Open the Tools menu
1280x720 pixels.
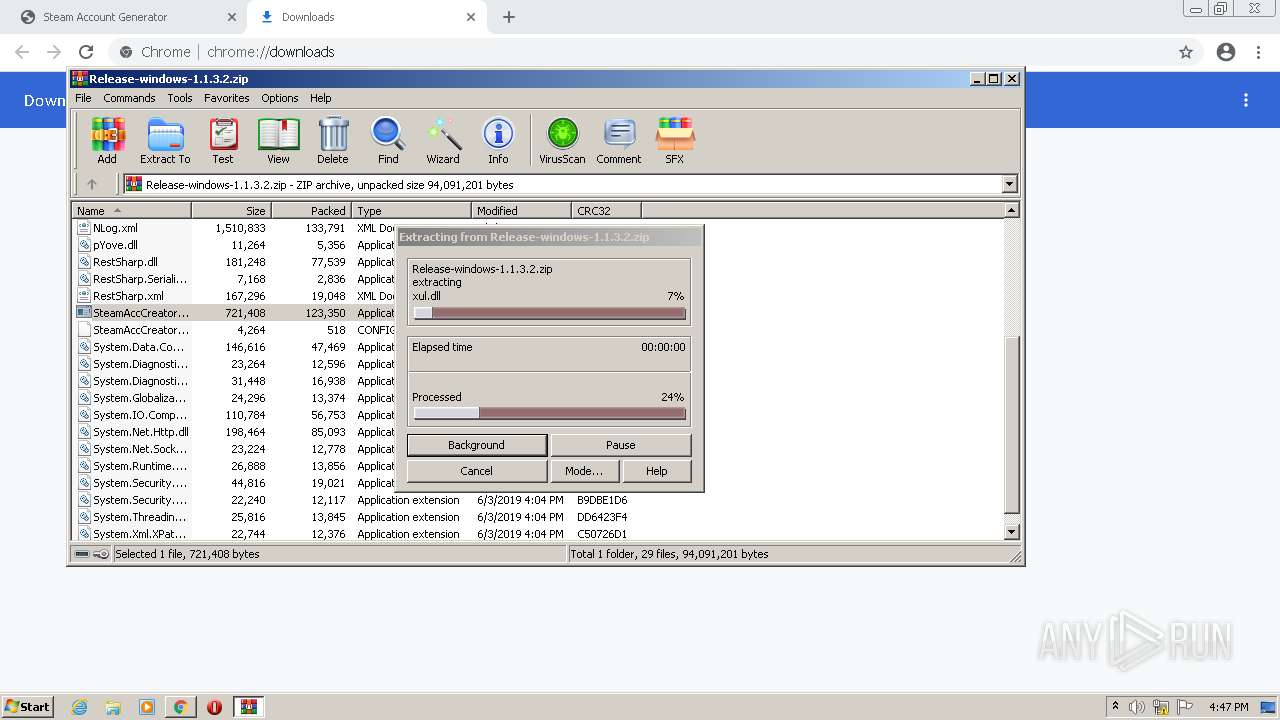[180, 98]
